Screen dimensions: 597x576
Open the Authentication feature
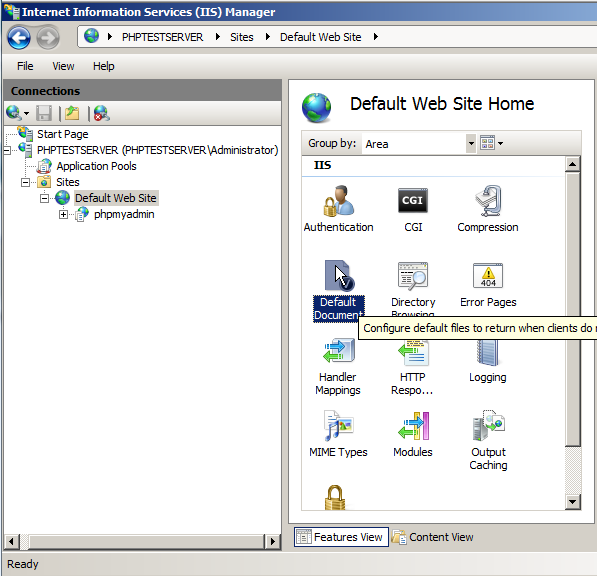(338, 209)
